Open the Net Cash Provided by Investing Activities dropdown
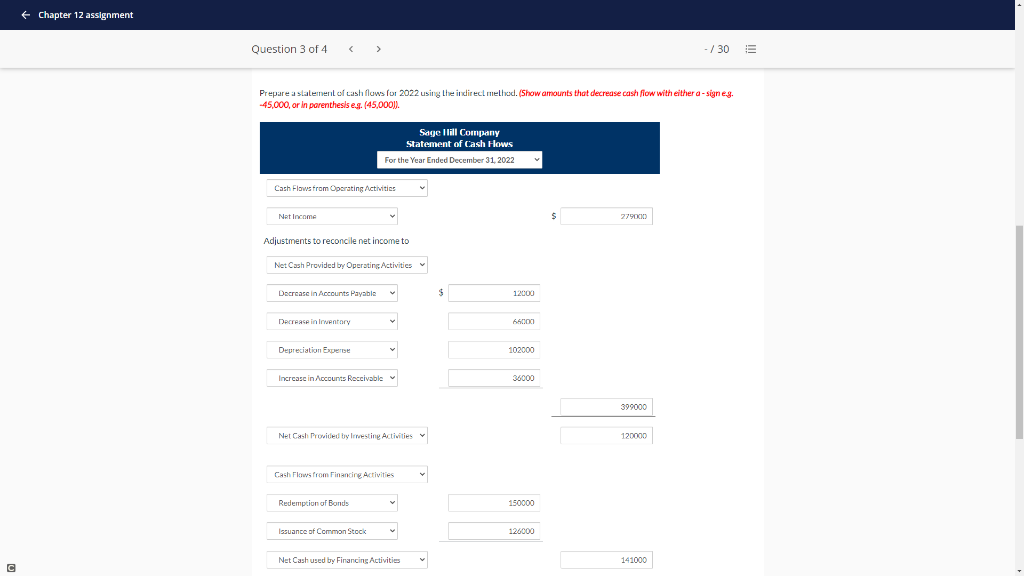The image size is (1024, 576). tap(346, 435)
